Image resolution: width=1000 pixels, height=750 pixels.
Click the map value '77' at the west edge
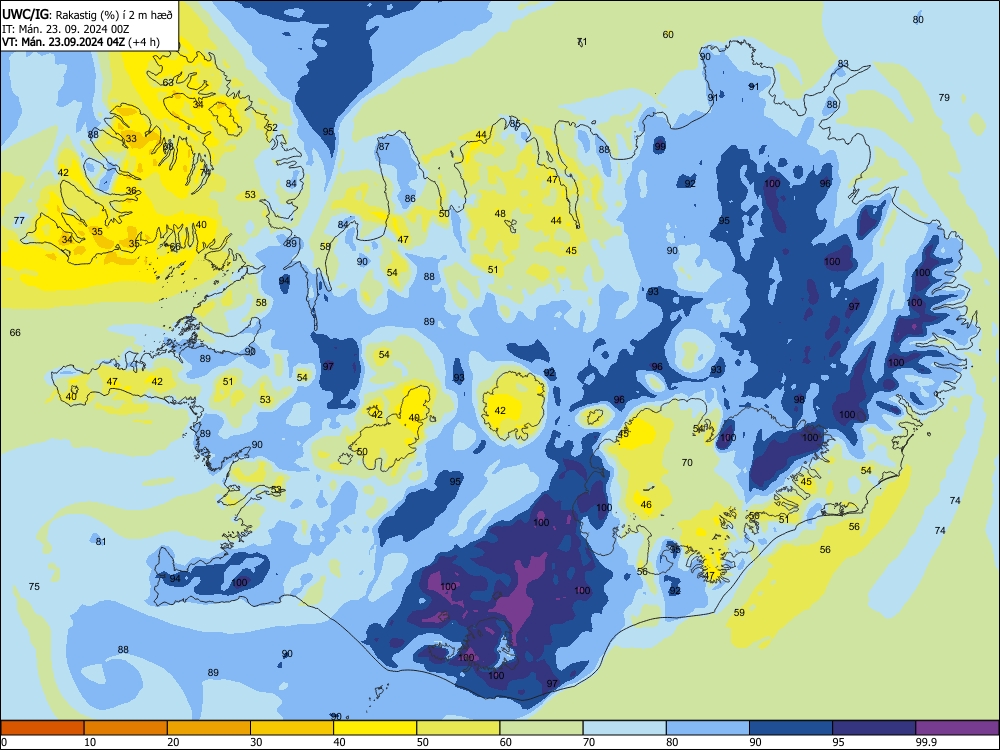pyautogui.click(x=19, y=221)
